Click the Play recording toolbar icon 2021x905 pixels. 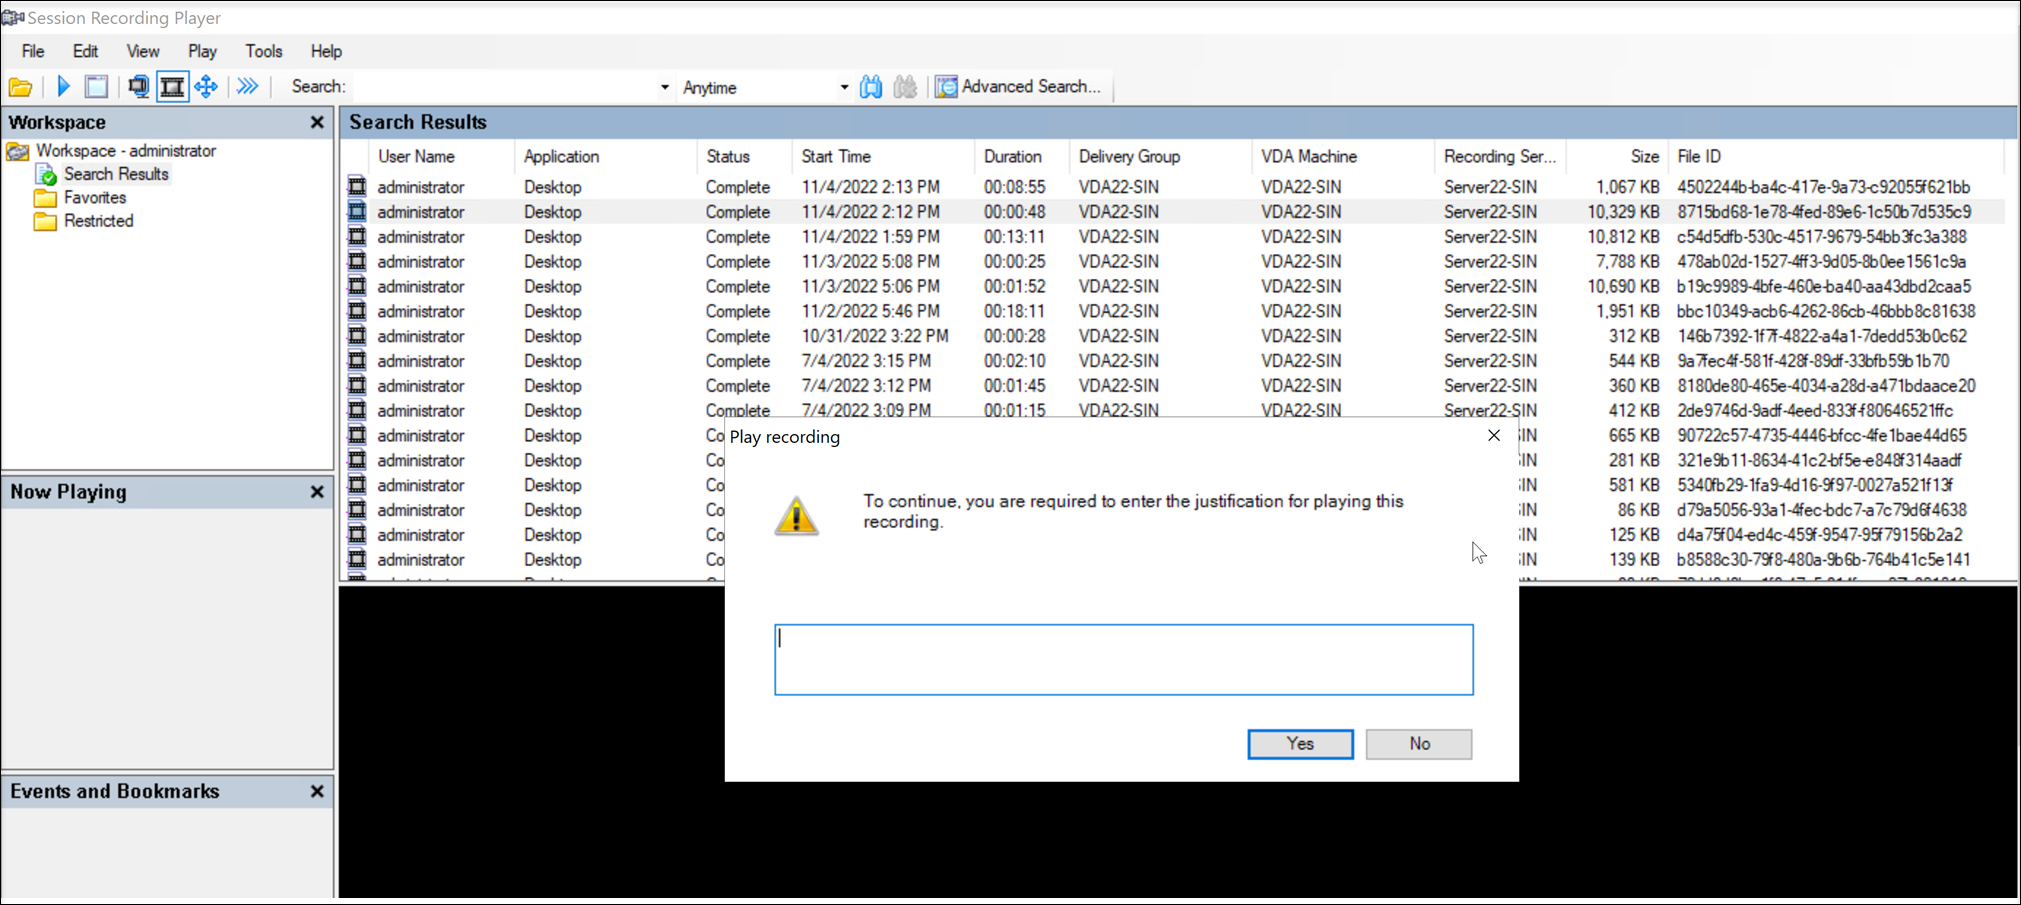click(x=62, y=86)
